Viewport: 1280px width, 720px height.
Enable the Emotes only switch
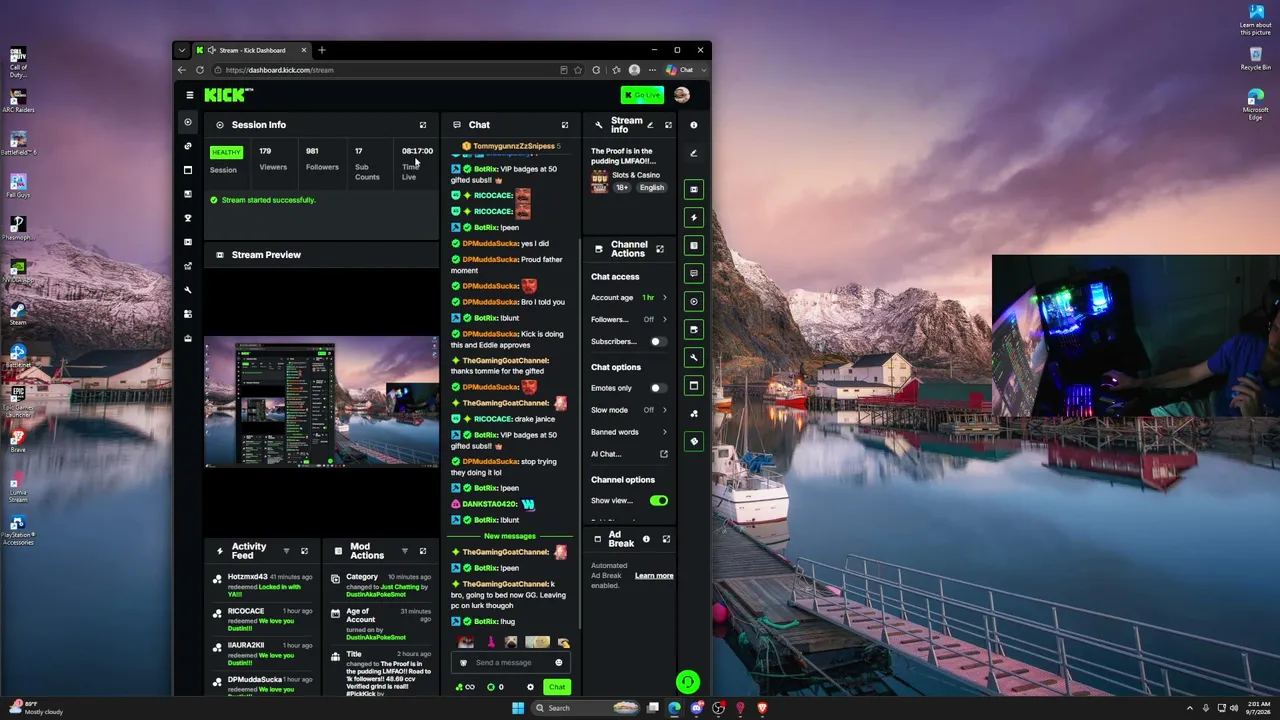[x=657, y=388]
